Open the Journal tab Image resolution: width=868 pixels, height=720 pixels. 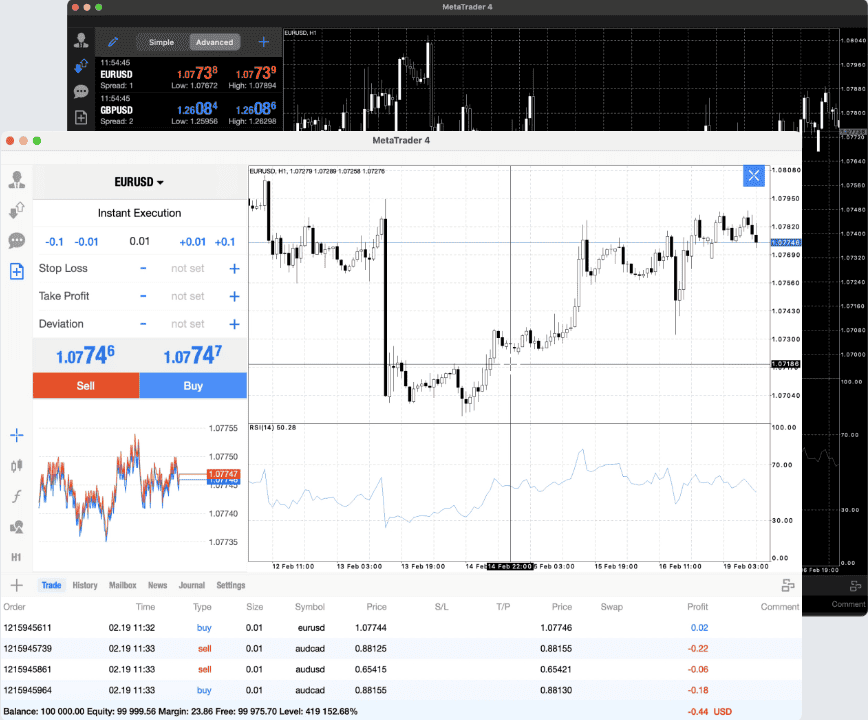coord(190,585)
